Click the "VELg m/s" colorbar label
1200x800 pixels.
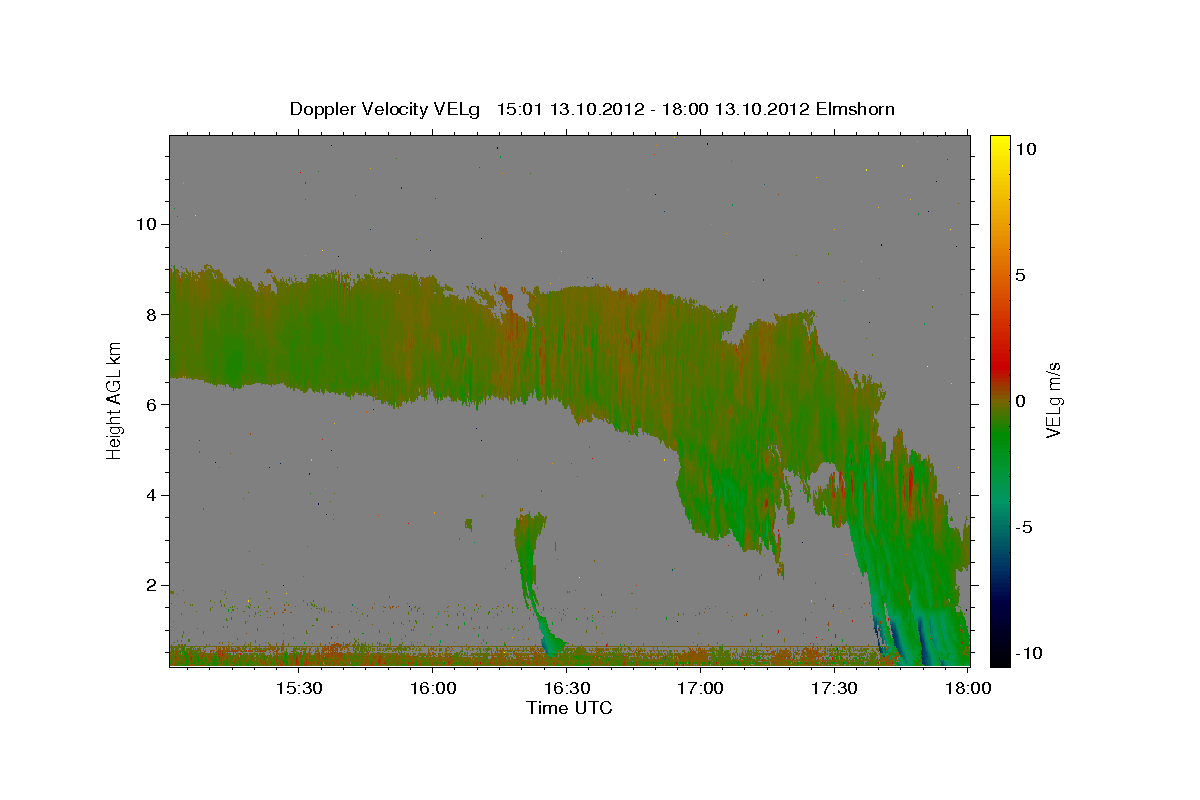pyautogui.click(x=1054, y=400)
